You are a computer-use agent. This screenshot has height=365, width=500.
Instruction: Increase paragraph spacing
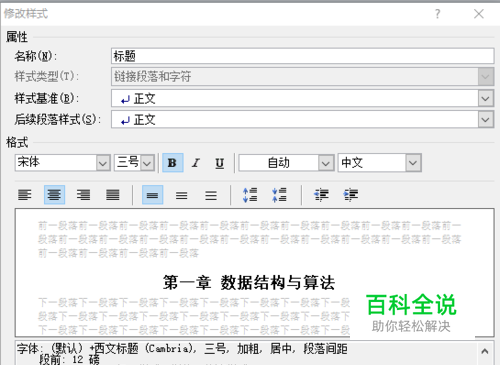tap(250, 195)
